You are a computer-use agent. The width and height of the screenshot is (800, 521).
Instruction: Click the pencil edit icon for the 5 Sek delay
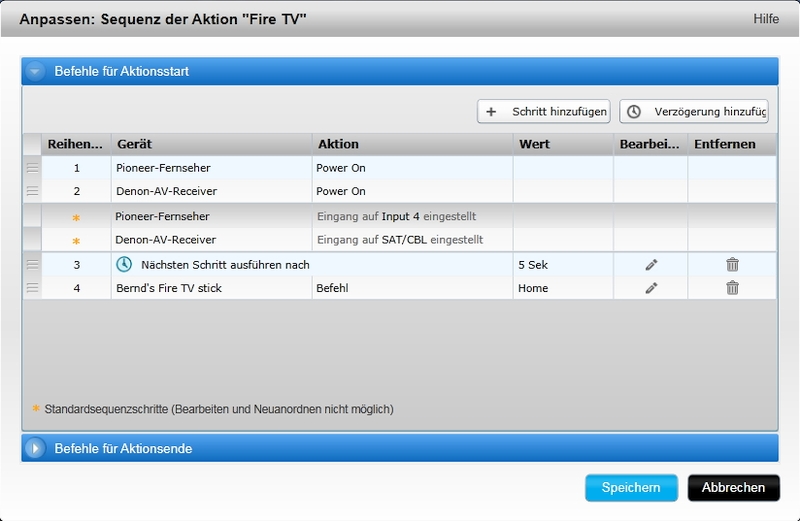pos(652,265)
